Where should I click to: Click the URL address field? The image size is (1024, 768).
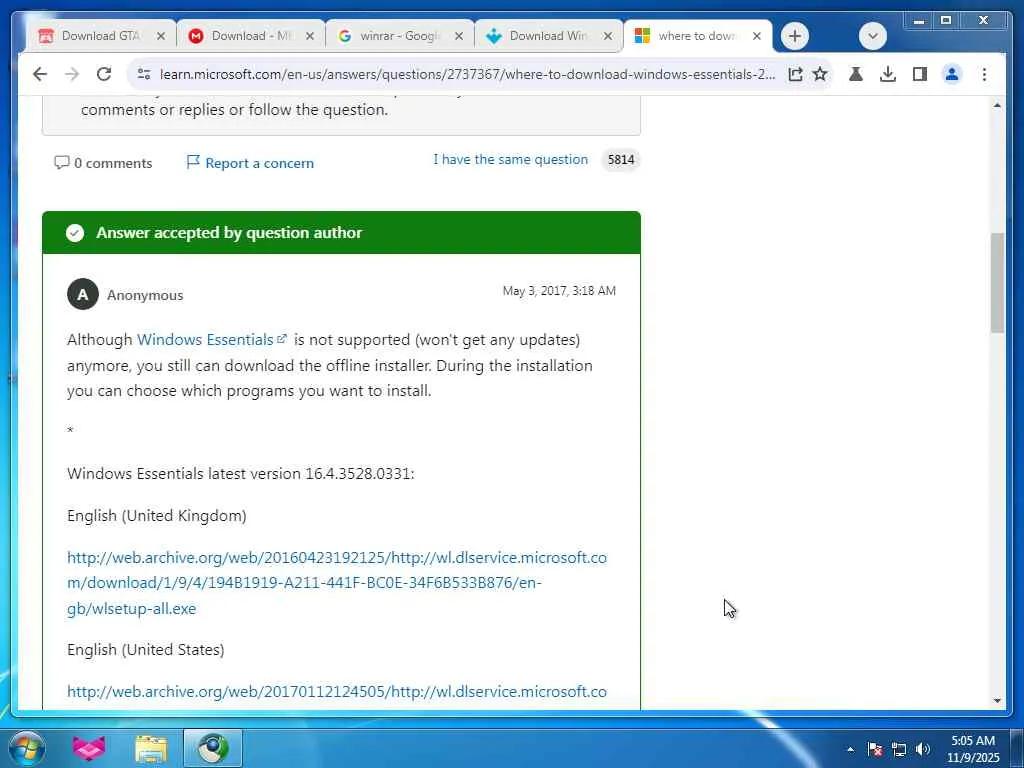(x=468, y=74)
